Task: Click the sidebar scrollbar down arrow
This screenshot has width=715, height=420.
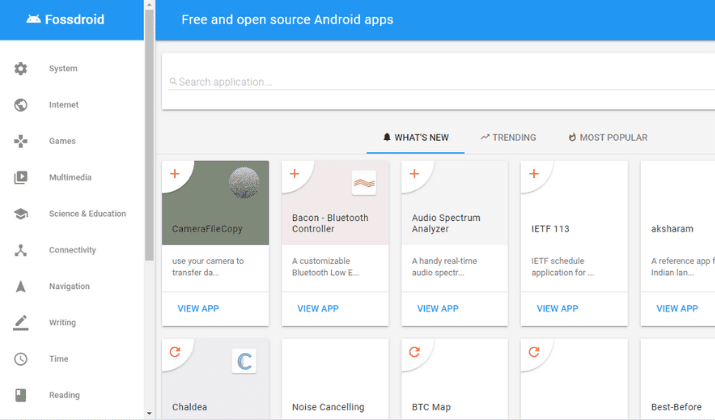Action: (149, 414)
